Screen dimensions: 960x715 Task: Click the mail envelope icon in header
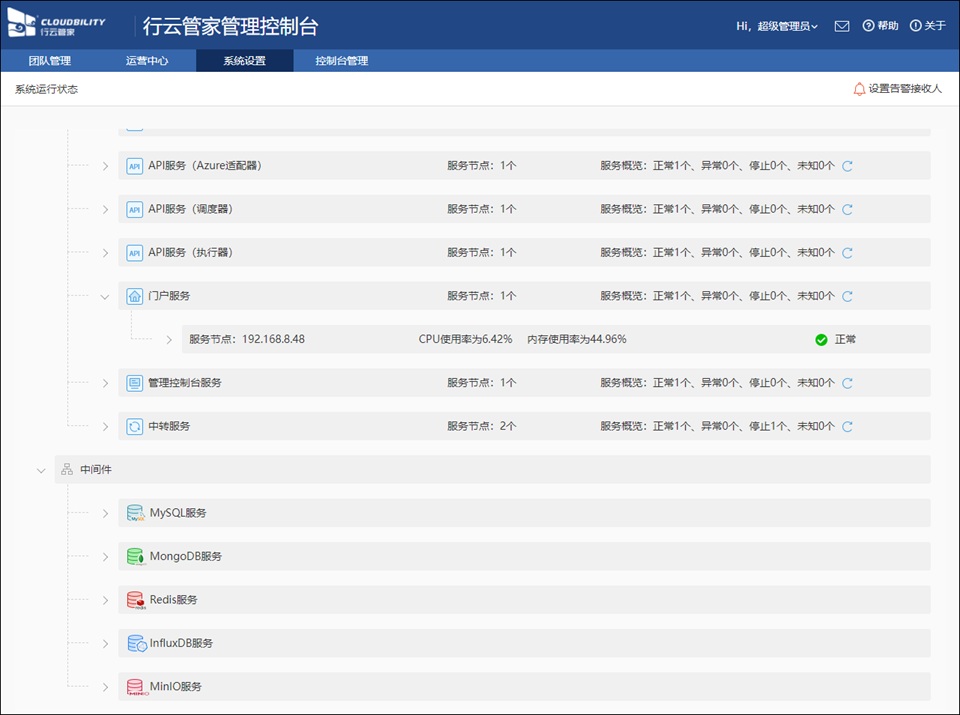click(842, 26)
